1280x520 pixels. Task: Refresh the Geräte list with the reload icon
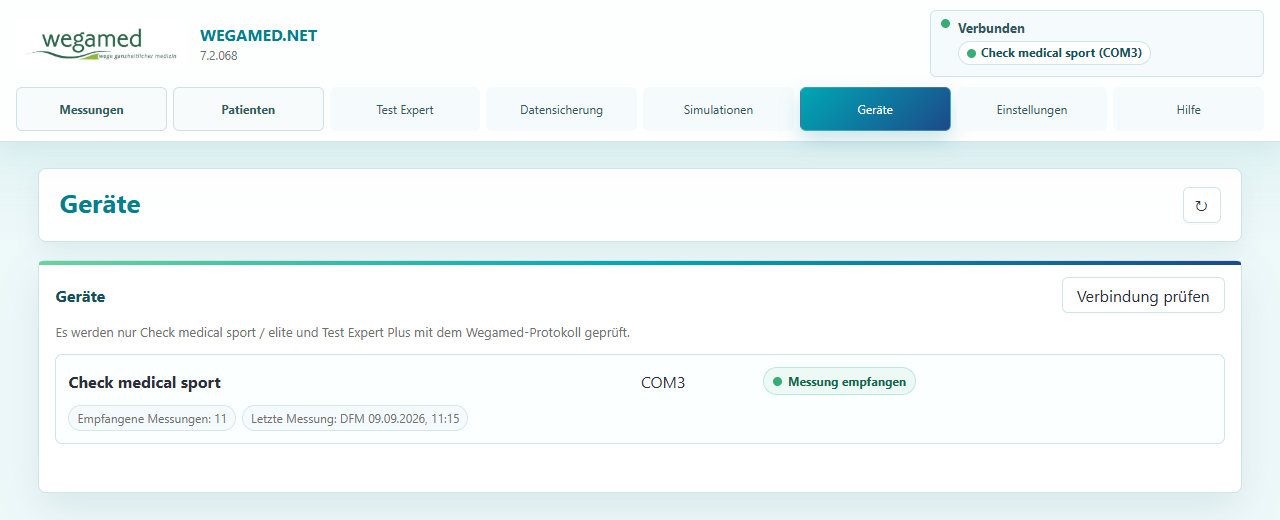click(1201, 205)
